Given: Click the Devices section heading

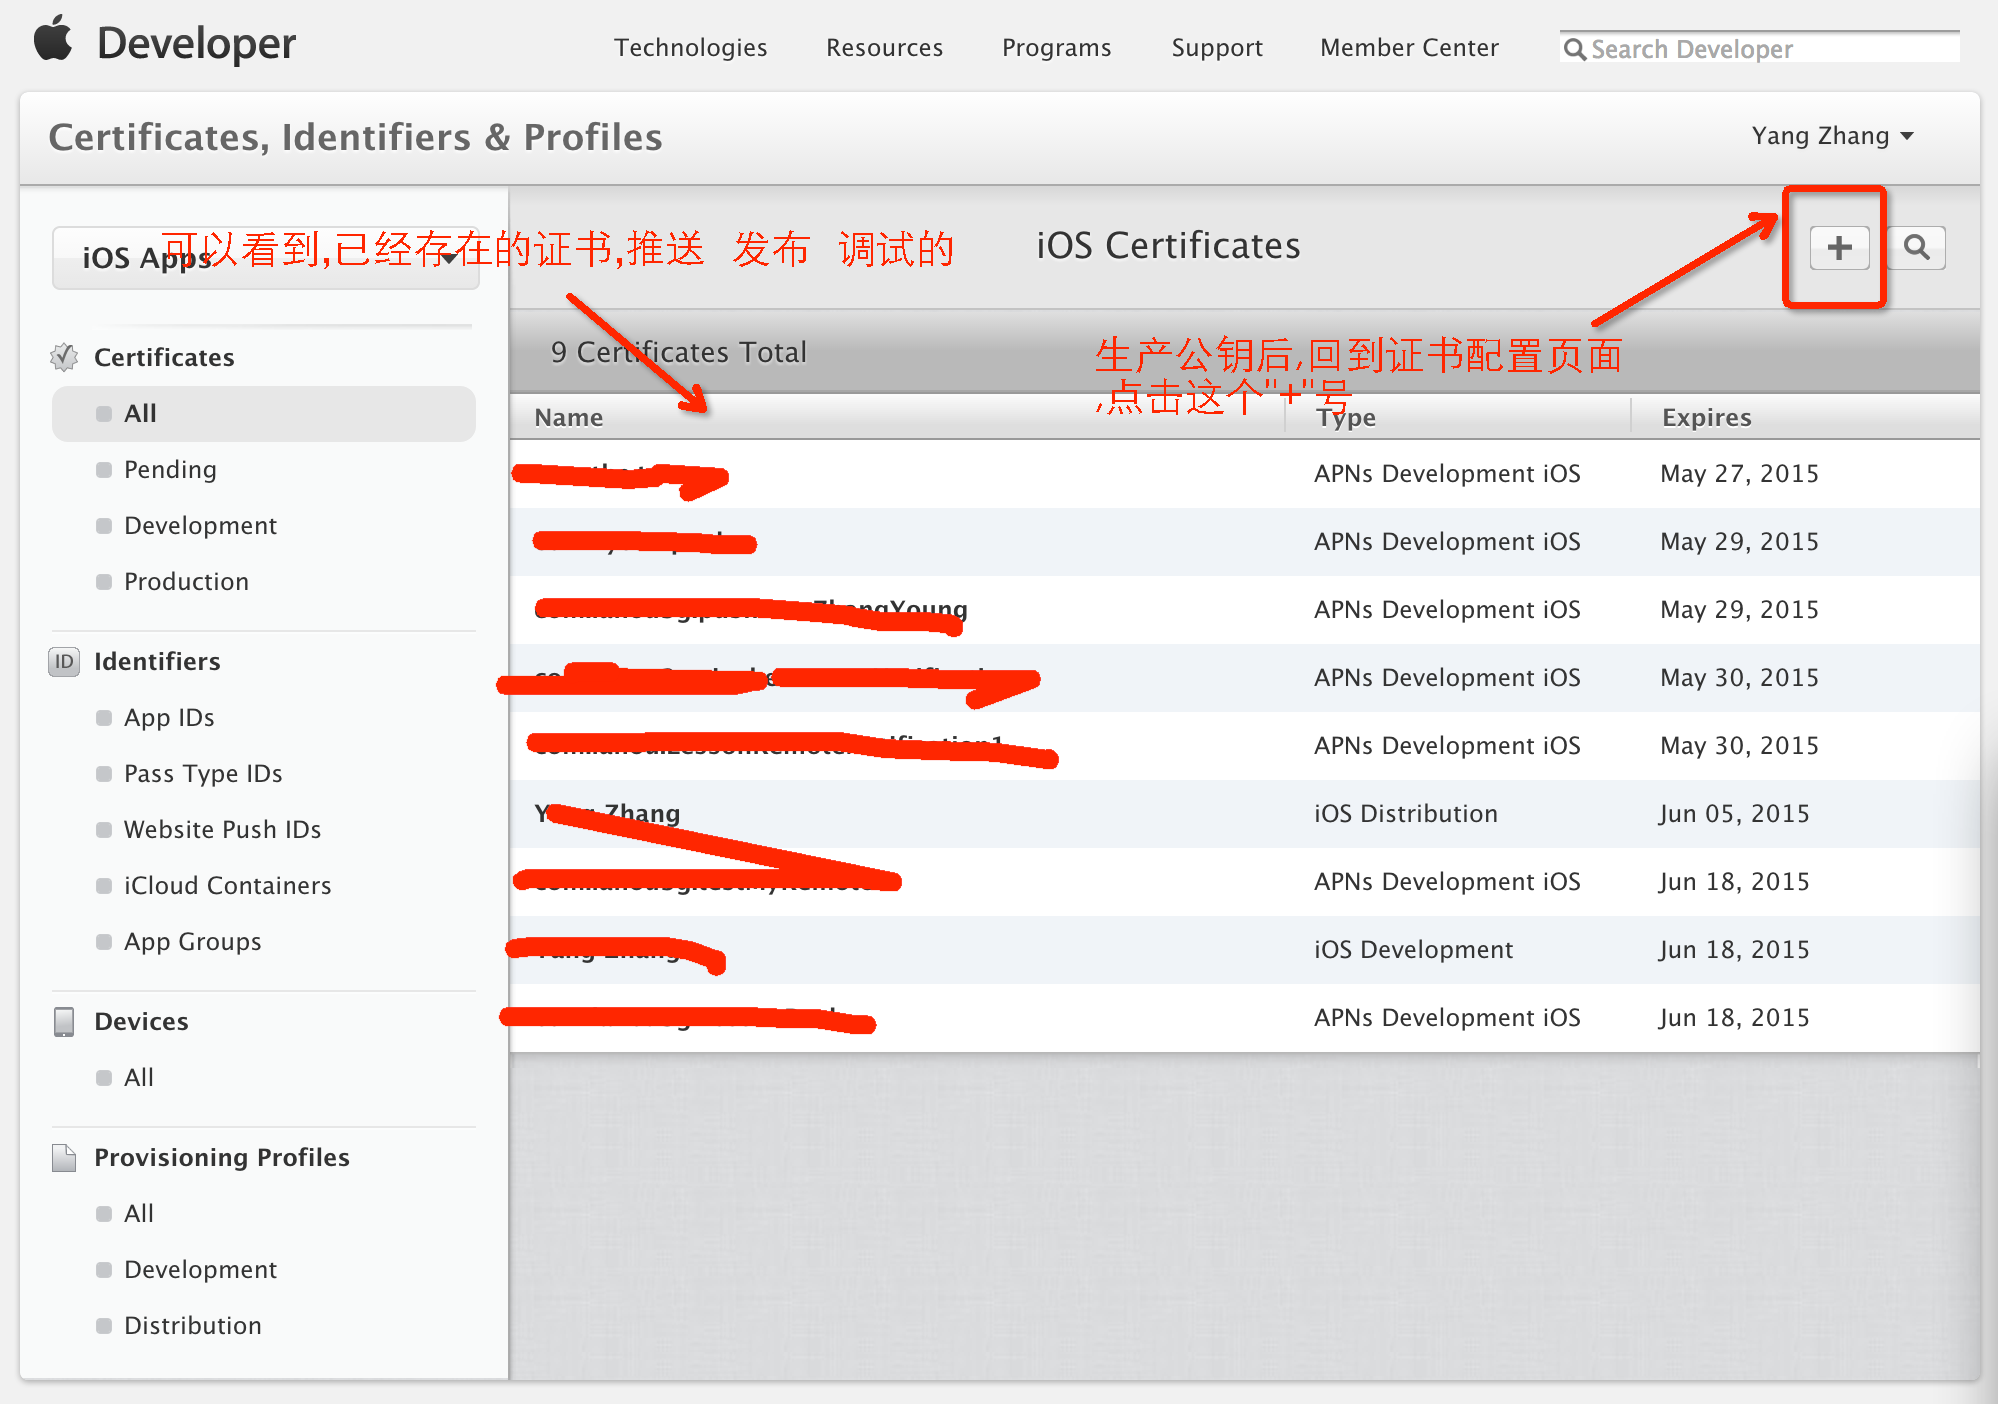Looking at the screenshot, I should click(x=141, y=1021).
